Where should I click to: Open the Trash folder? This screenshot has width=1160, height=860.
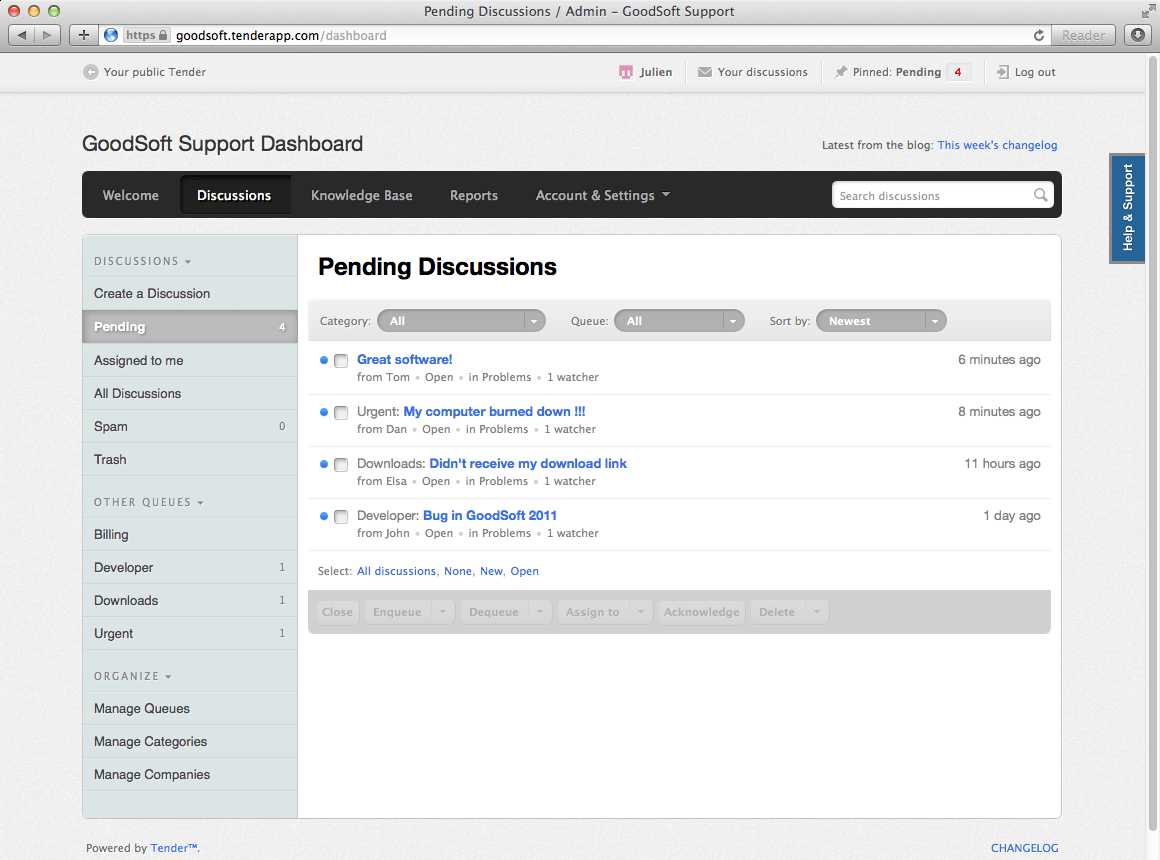pyautogui.click(x=190, y=459)
